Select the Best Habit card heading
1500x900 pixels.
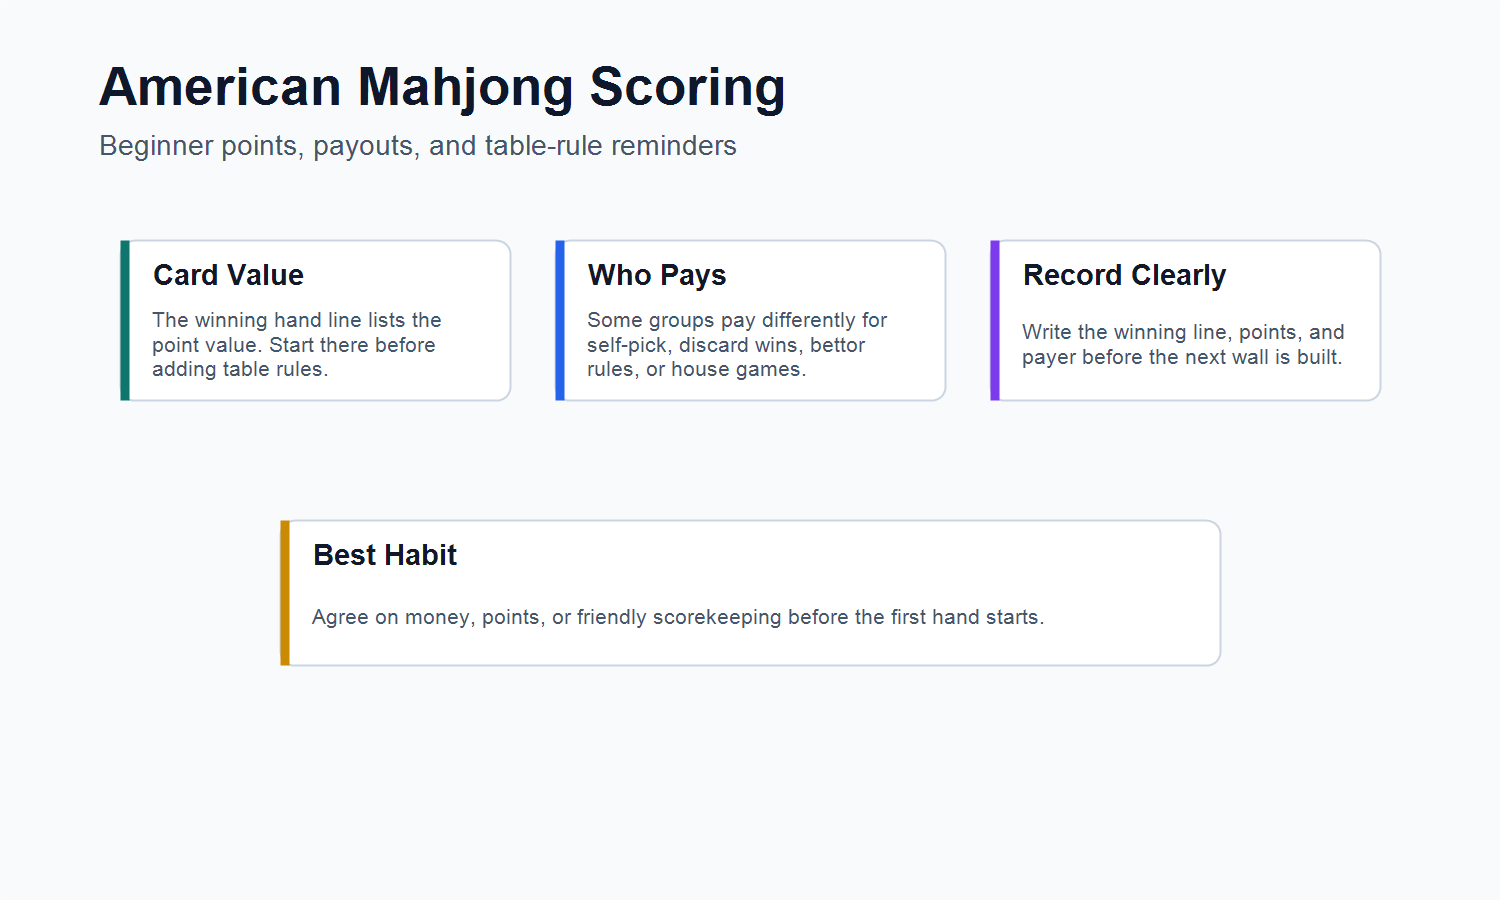pyautogui.click(x=385, y=555)
